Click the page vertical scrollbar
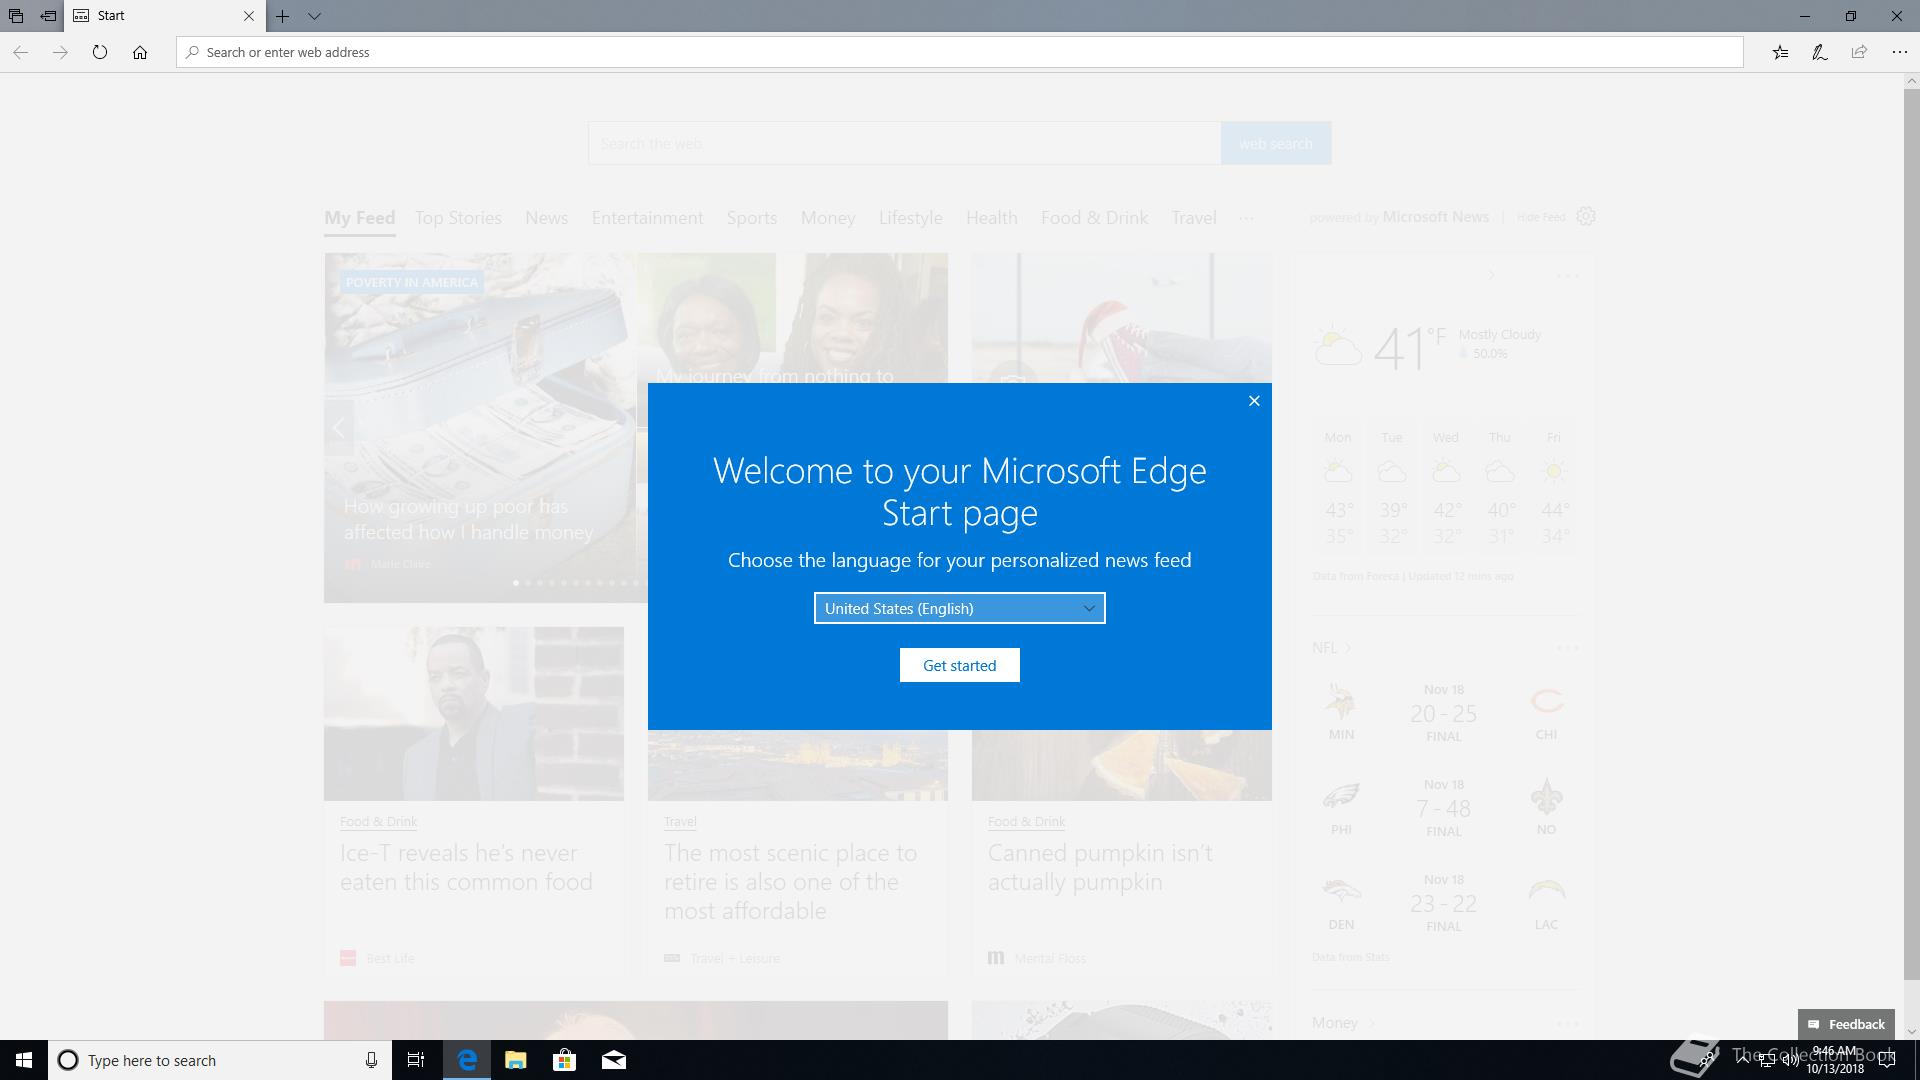Image resolution: width=1920 pixels, height=1080 pixels. pyautogui.click(x=1911, y=534)
